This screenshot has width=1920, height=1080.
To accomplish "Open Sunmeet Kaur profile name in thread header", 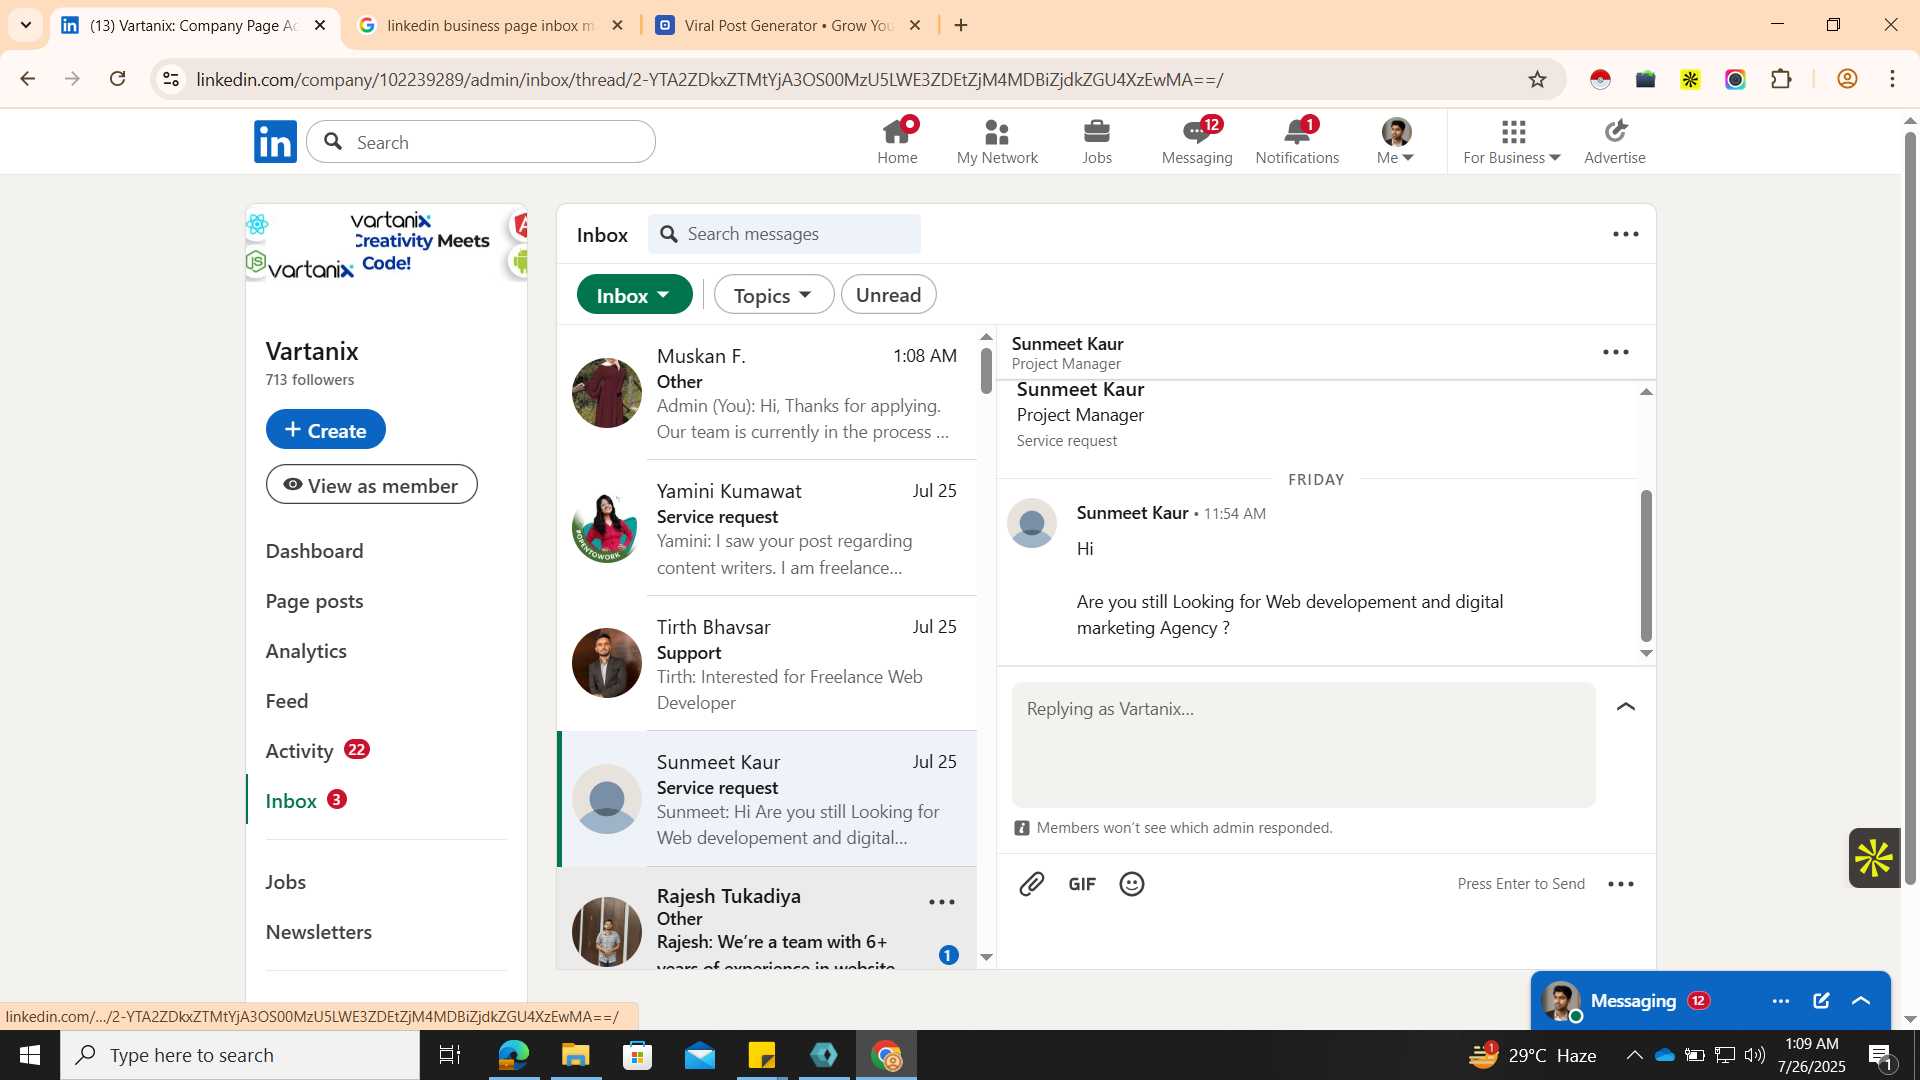I will (1067, 344).
